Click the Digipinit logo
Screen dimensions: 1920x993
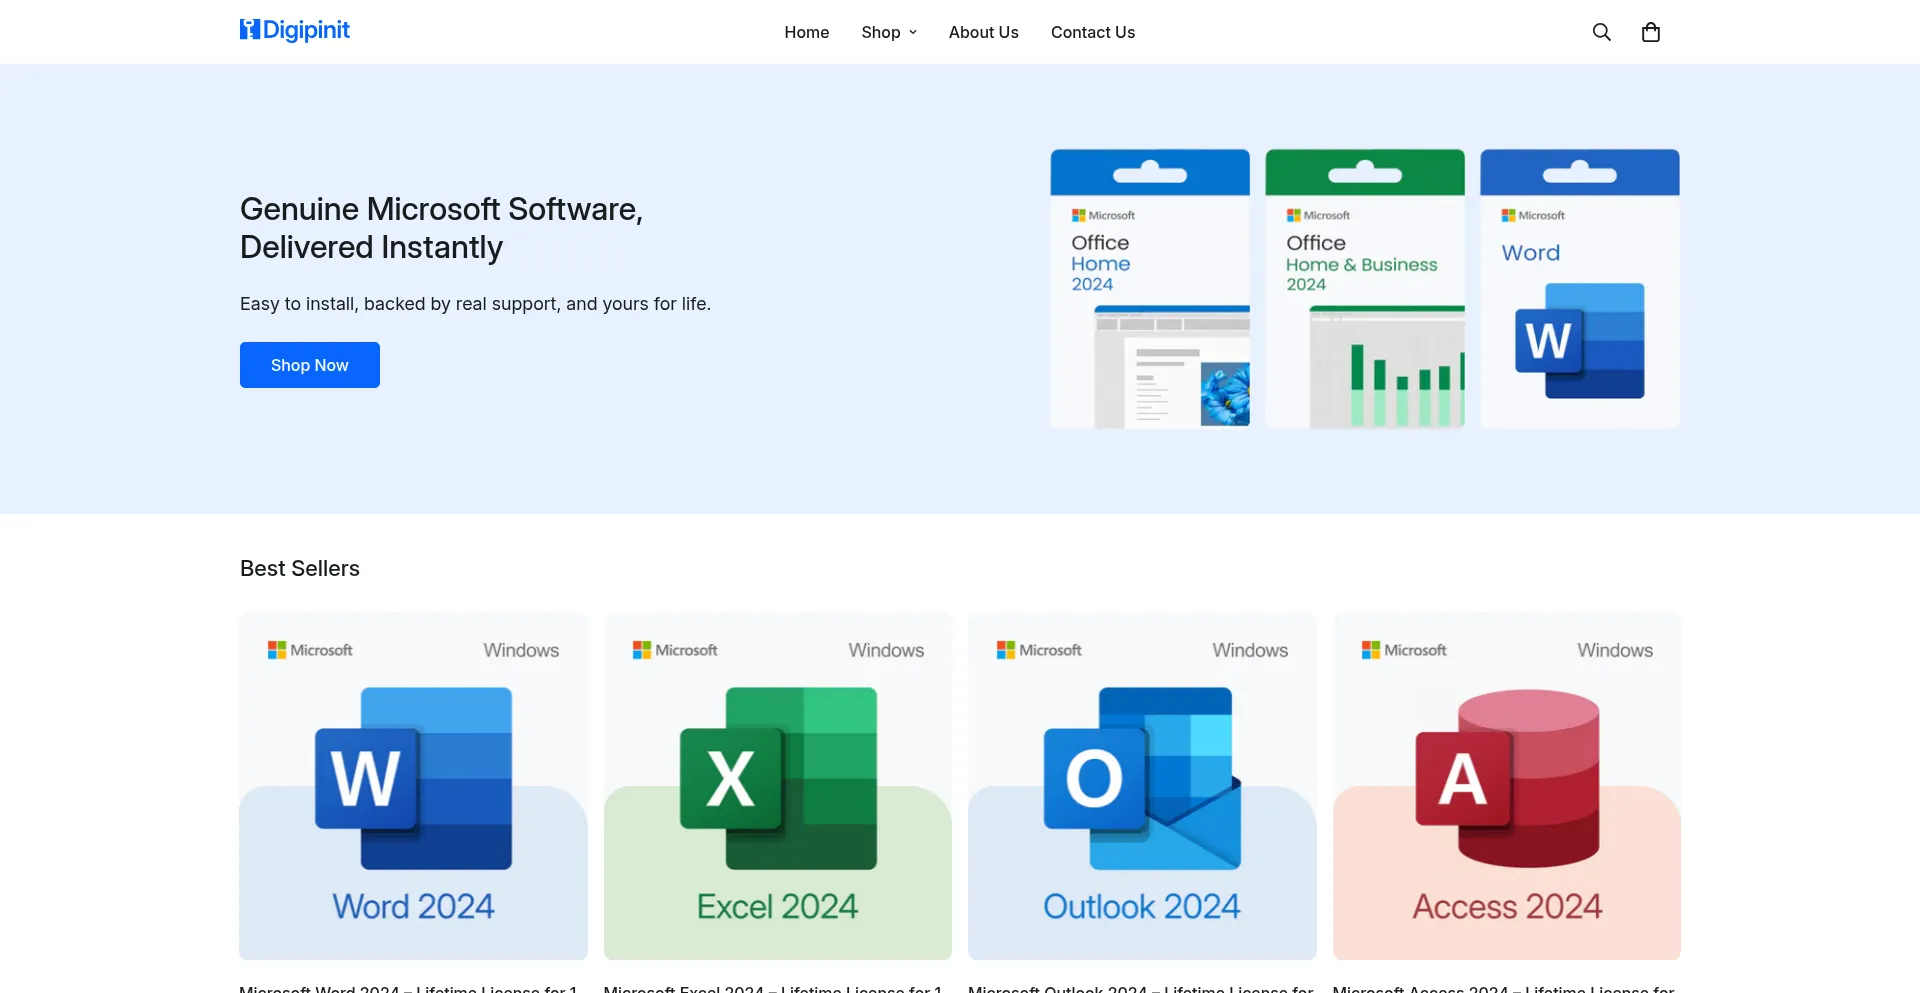295,31
